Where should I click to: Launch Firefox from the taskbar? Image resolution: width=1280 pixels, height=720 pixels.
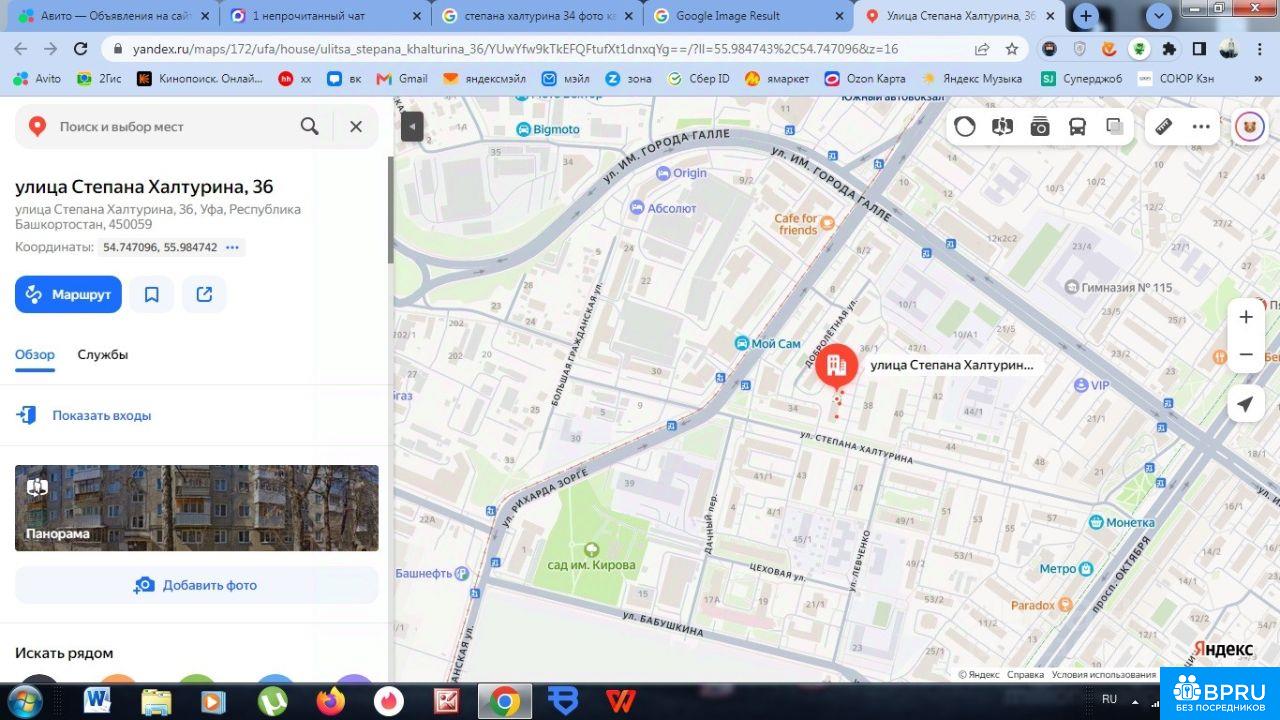pos(330,701)
